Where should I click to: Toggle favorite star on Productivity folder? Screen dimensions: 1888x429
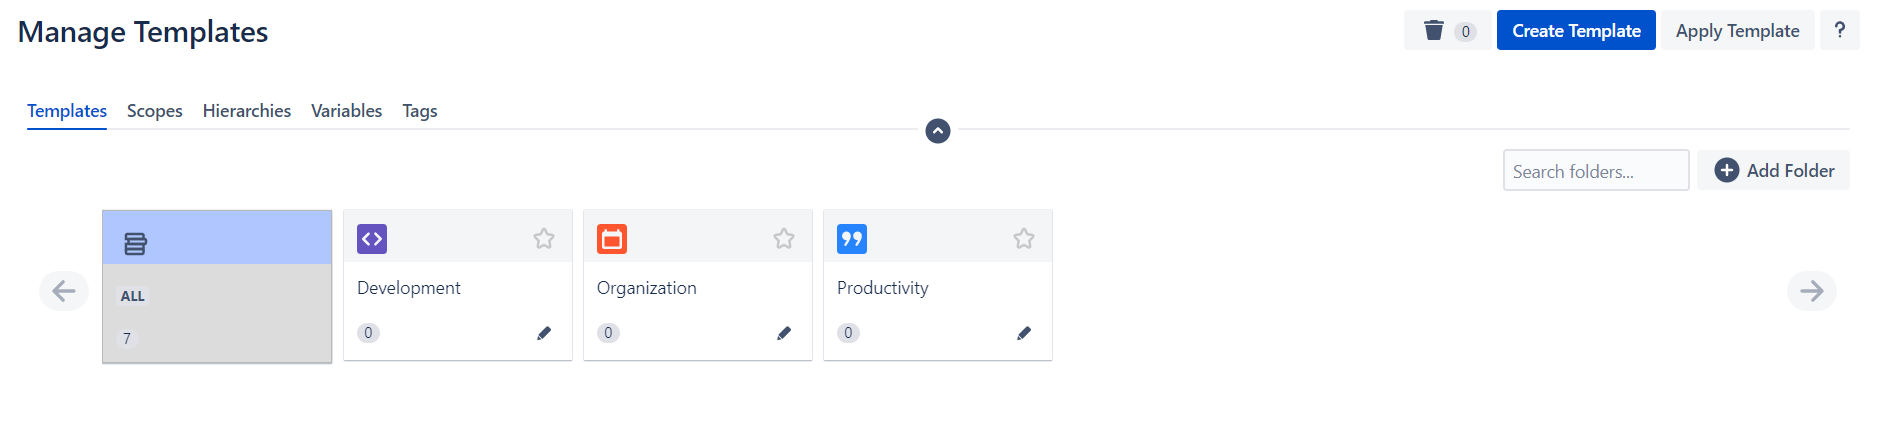1024,238
